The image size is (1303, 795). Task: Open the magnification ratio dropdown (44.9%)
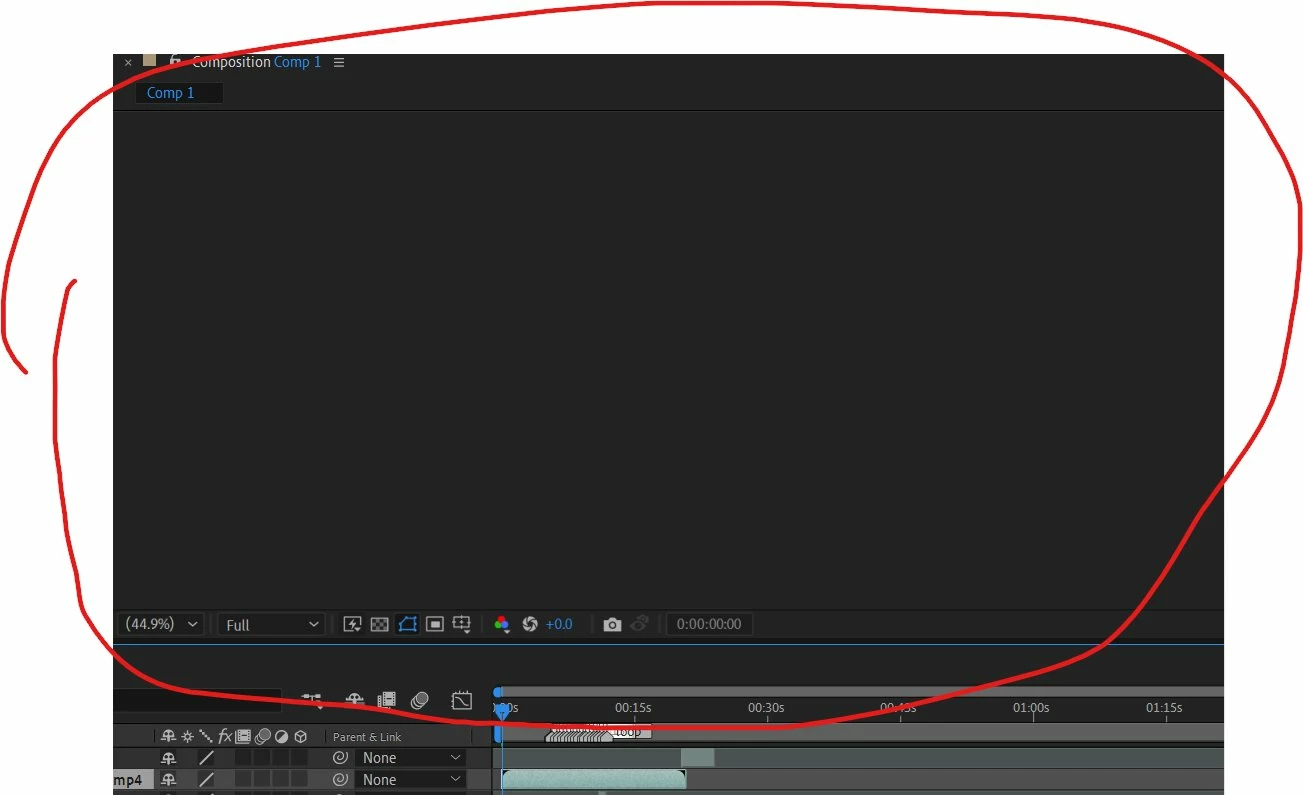[x=160, y=624]
